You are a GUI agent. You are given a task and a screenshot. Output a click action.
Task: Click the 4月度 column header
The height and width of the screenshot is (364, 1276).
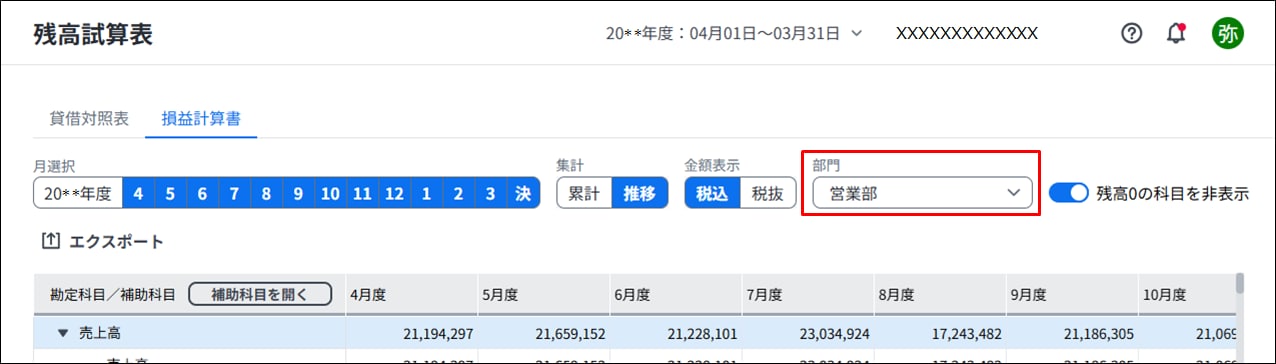(x=412, y=294)
